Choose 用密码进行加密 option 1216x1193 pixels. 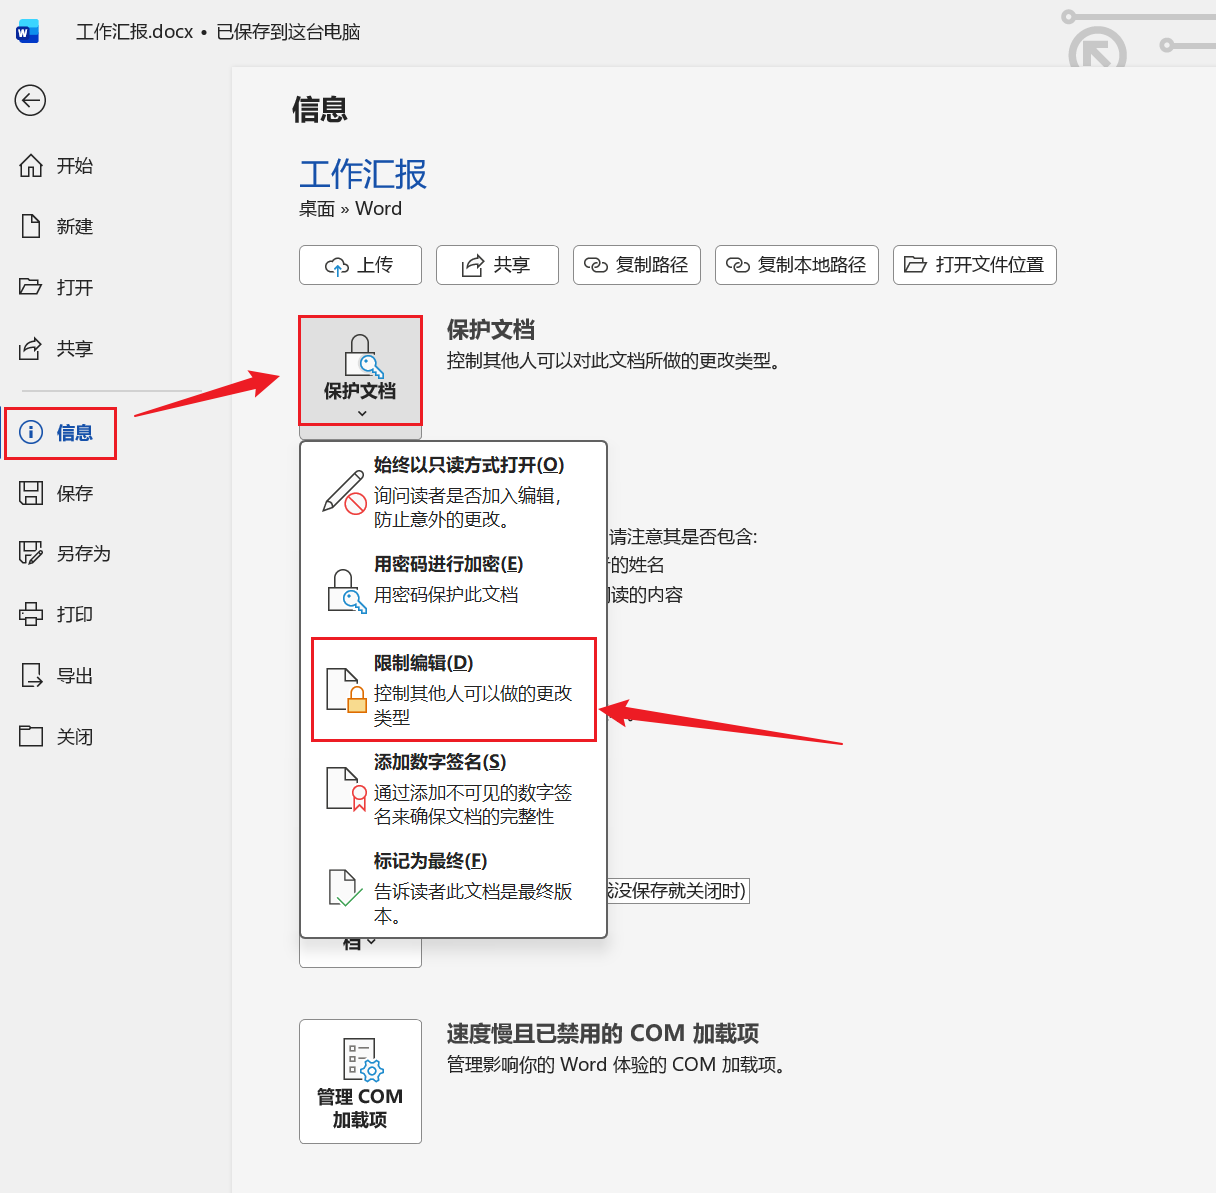click(450, 578)
